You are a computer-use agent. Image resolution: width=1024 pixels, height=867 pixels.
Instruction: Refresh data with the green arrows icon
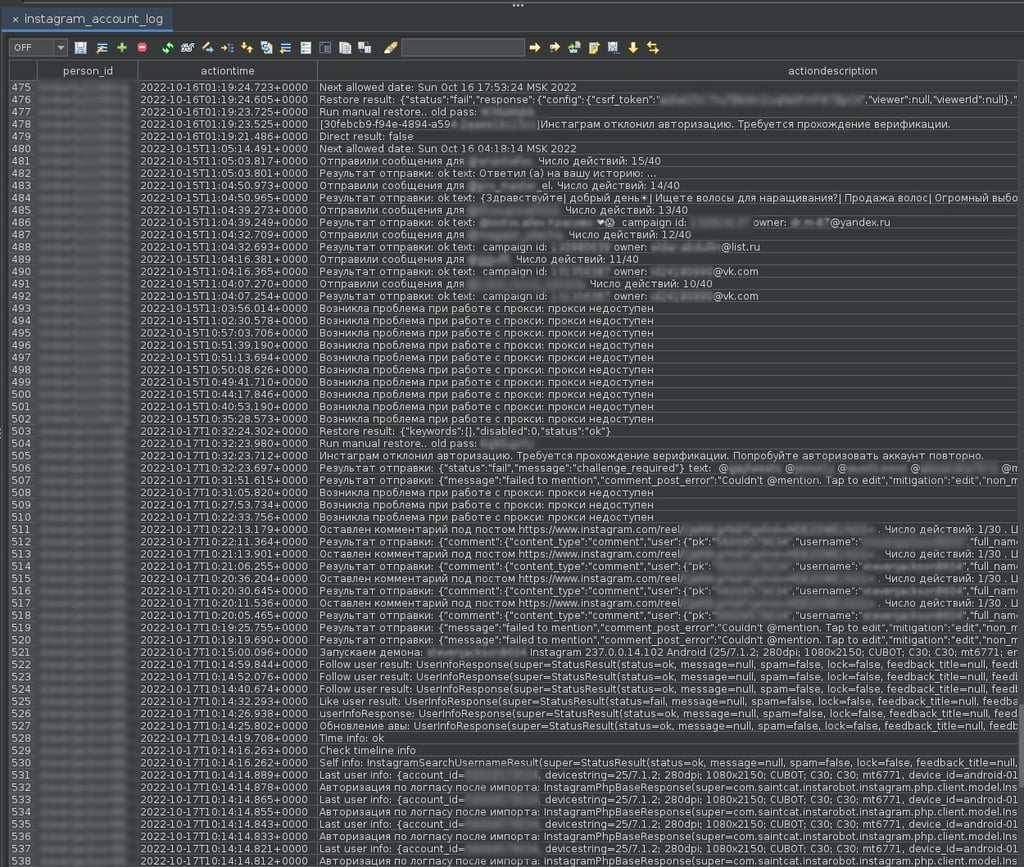click(168, 48)
